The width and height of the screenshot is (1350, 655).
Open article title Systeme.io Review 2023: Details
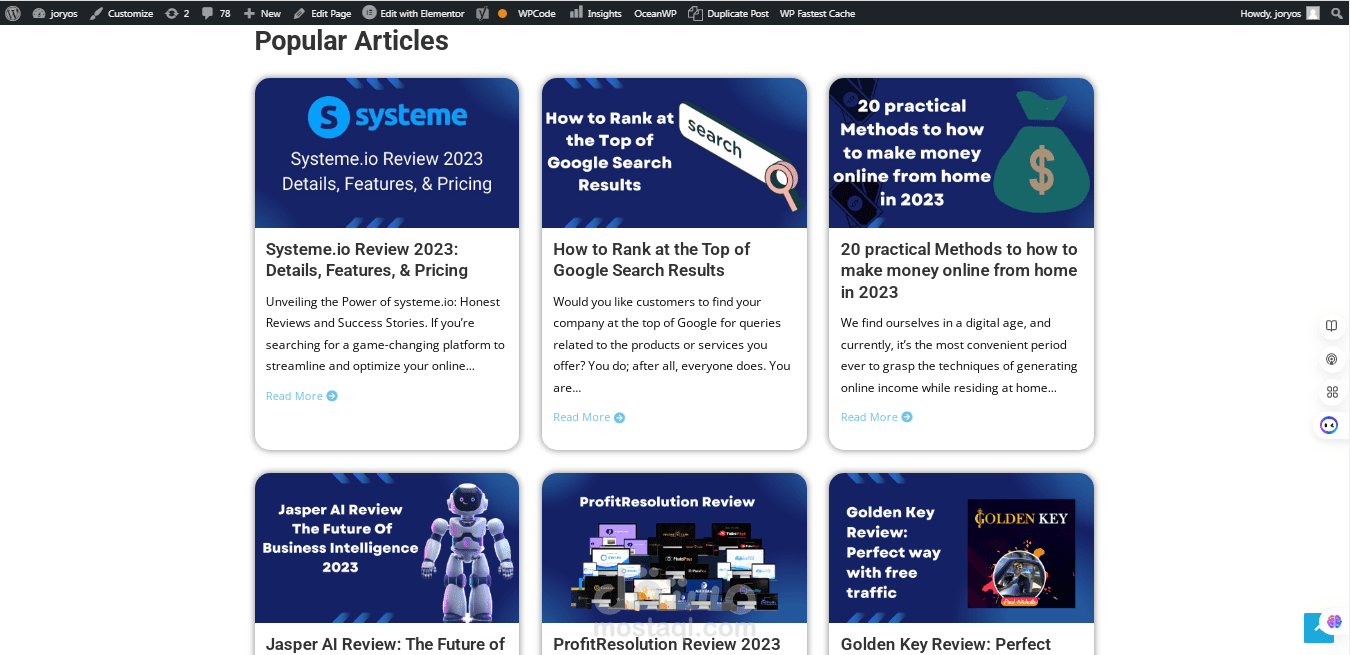click(367, 260)
